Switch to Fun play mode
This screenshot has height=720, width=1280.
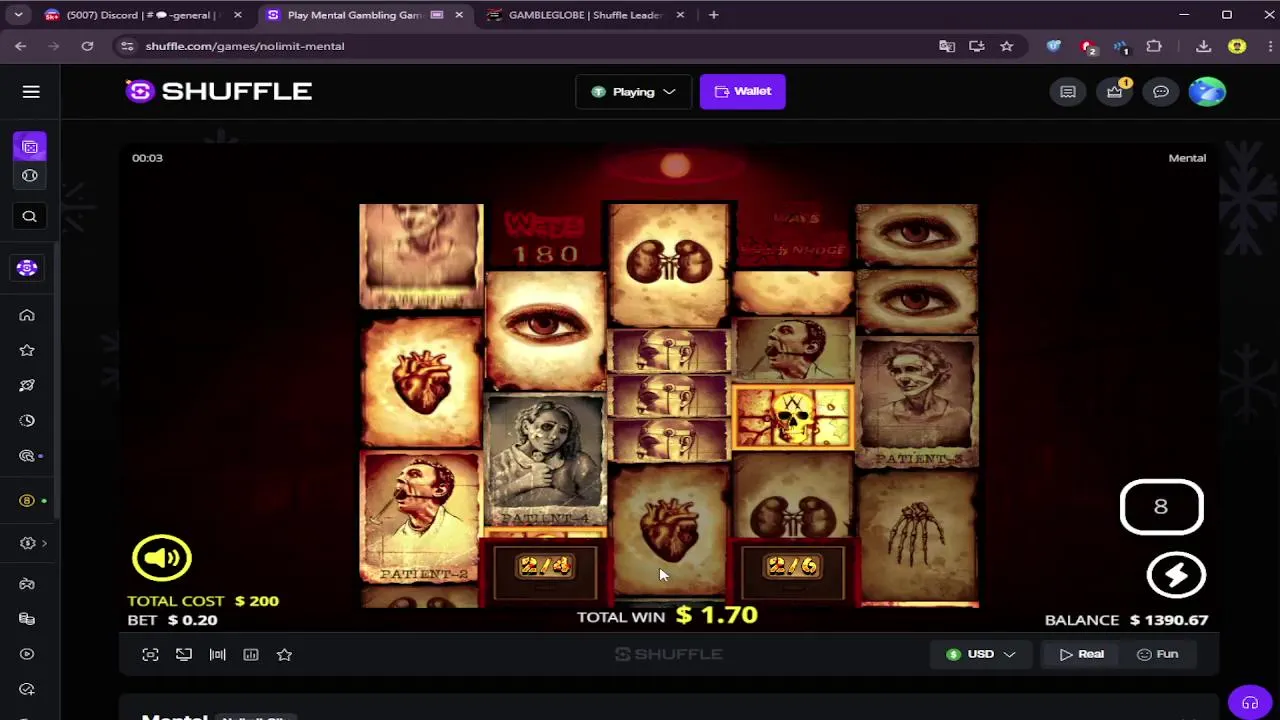[1157, 654]
